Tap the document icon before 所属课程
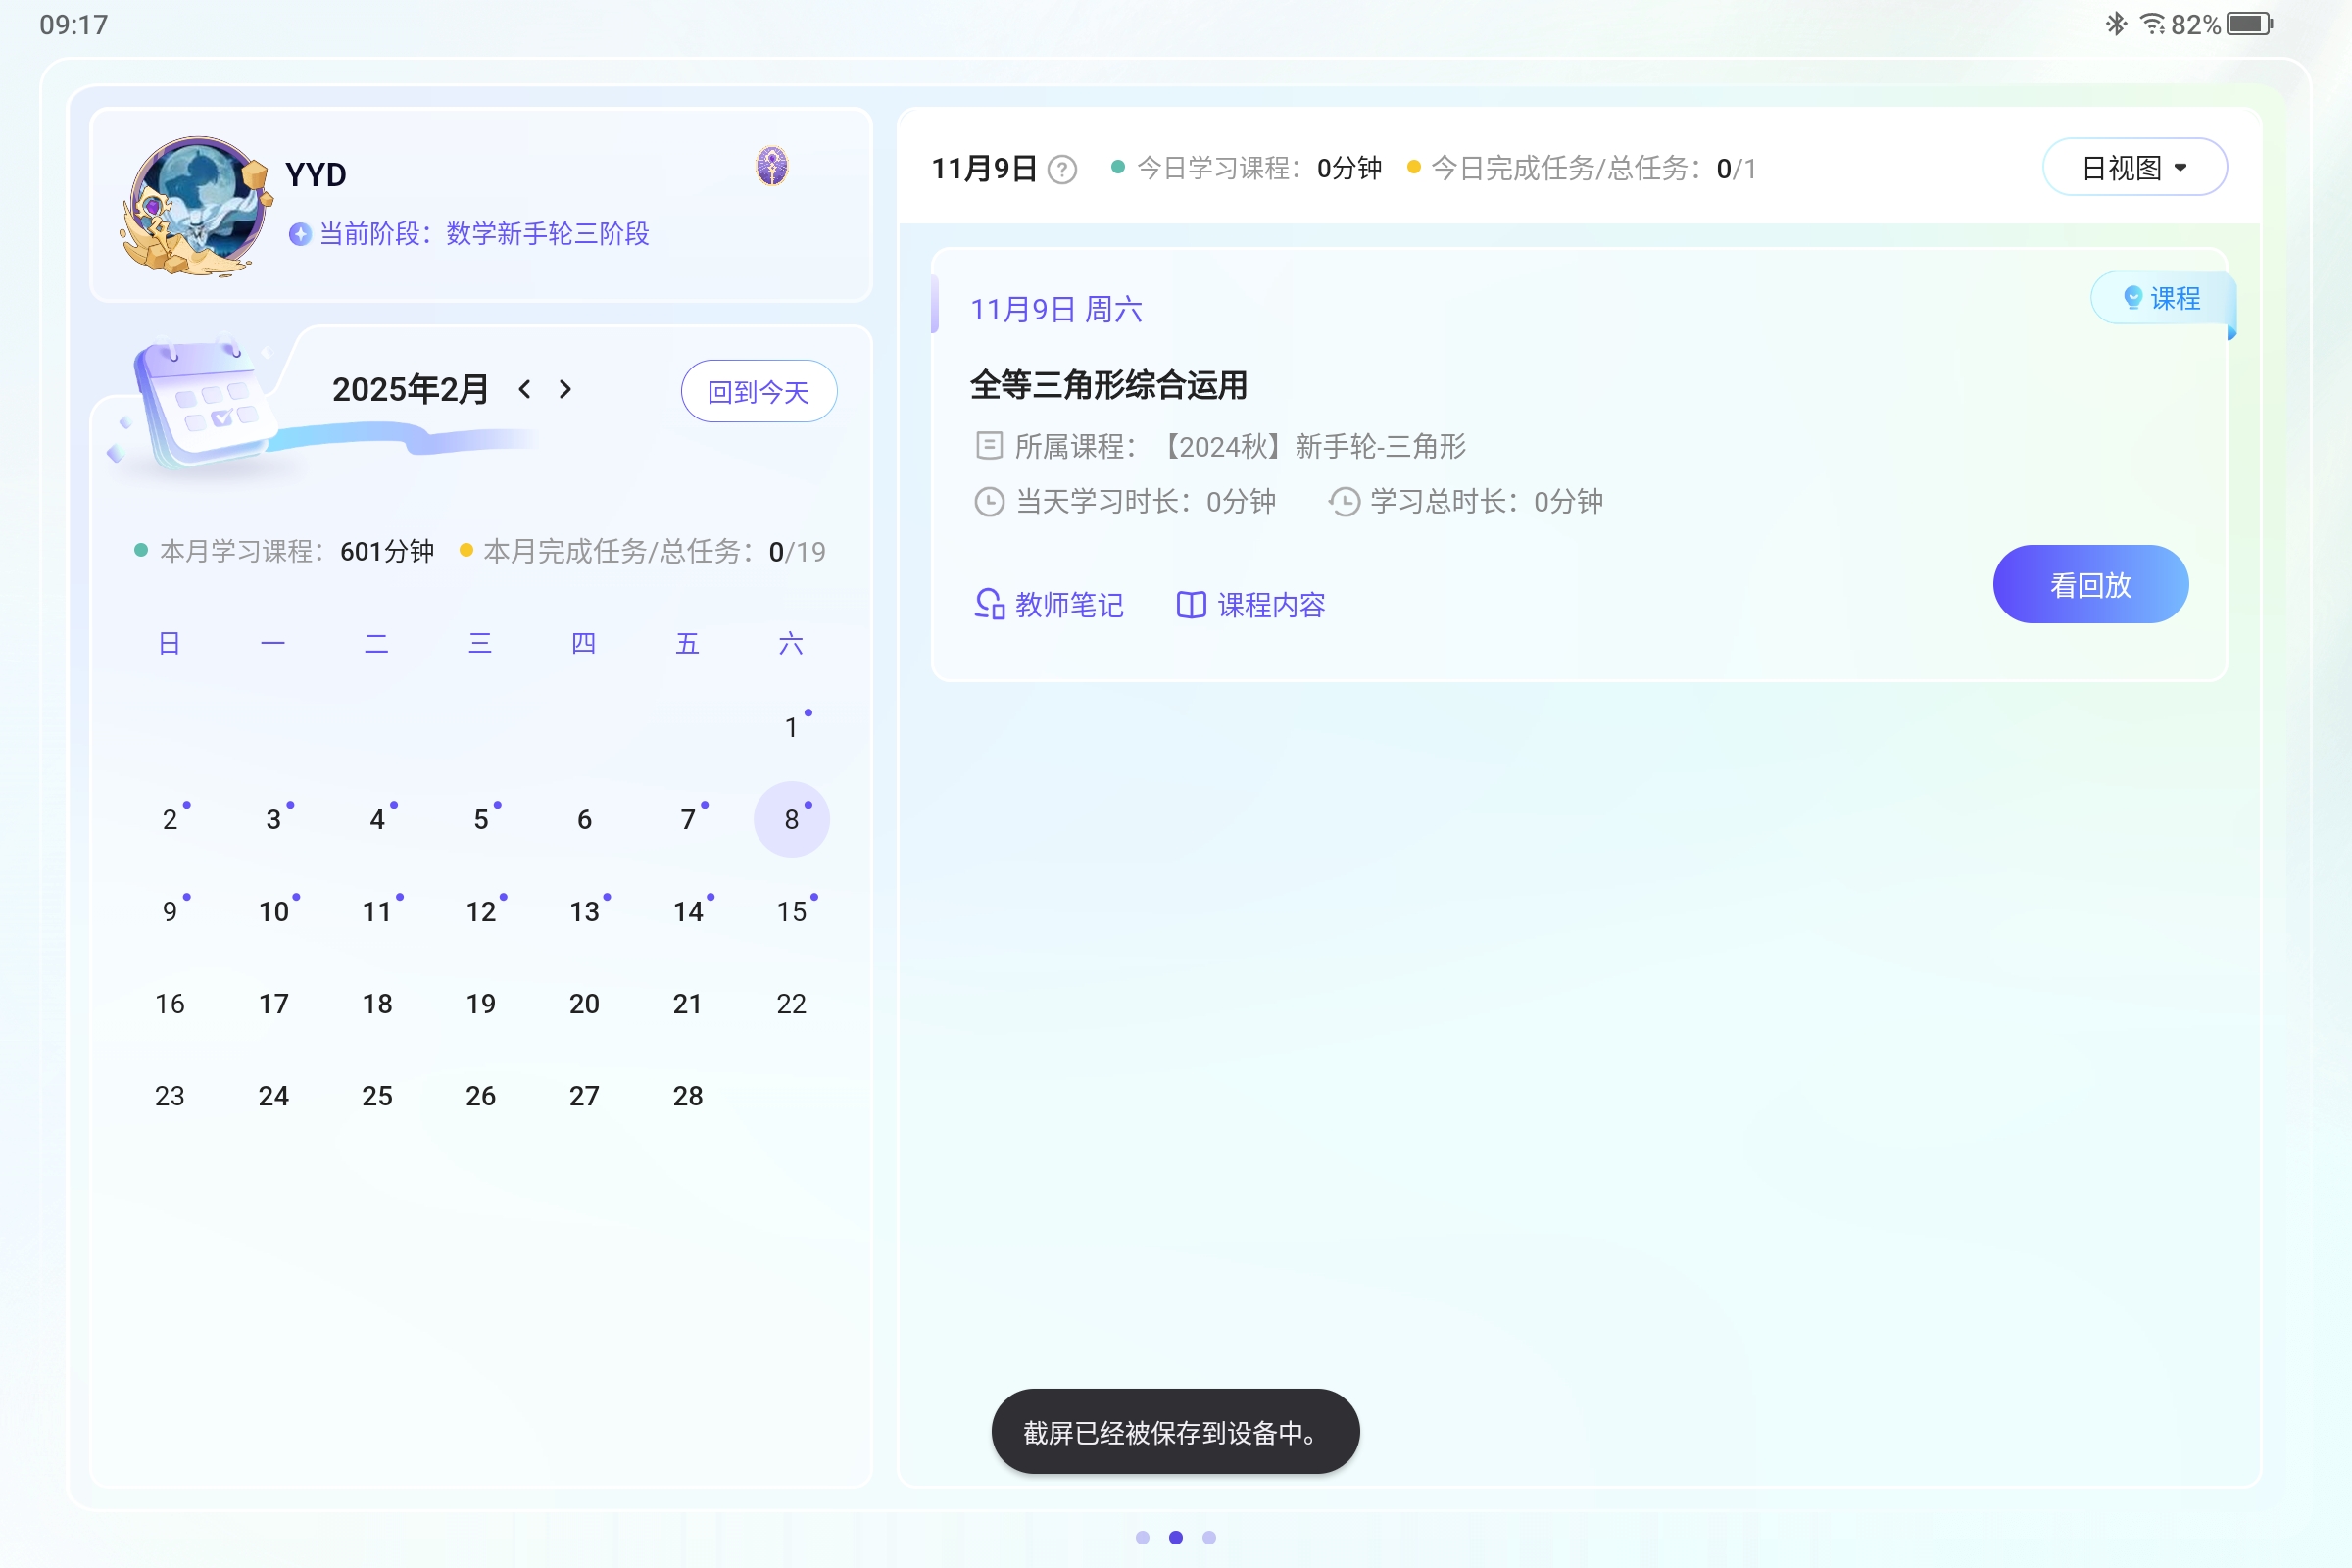Image resolution: width=2352 pixels, height=1568 pixels. pos(989,445)
